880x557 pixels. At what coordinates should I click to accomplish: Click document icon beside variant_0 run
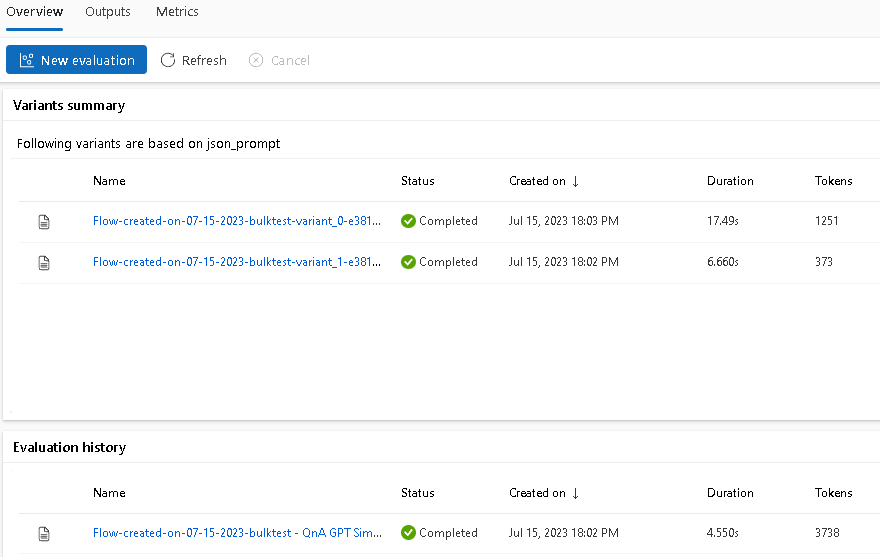[44, 221]
